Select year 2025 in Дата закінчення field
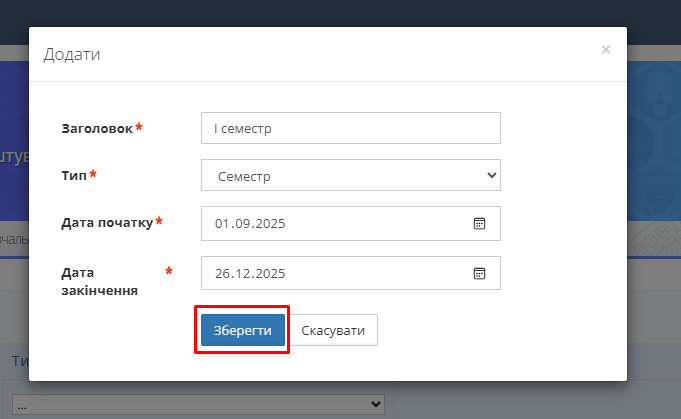 coord(269,273)
